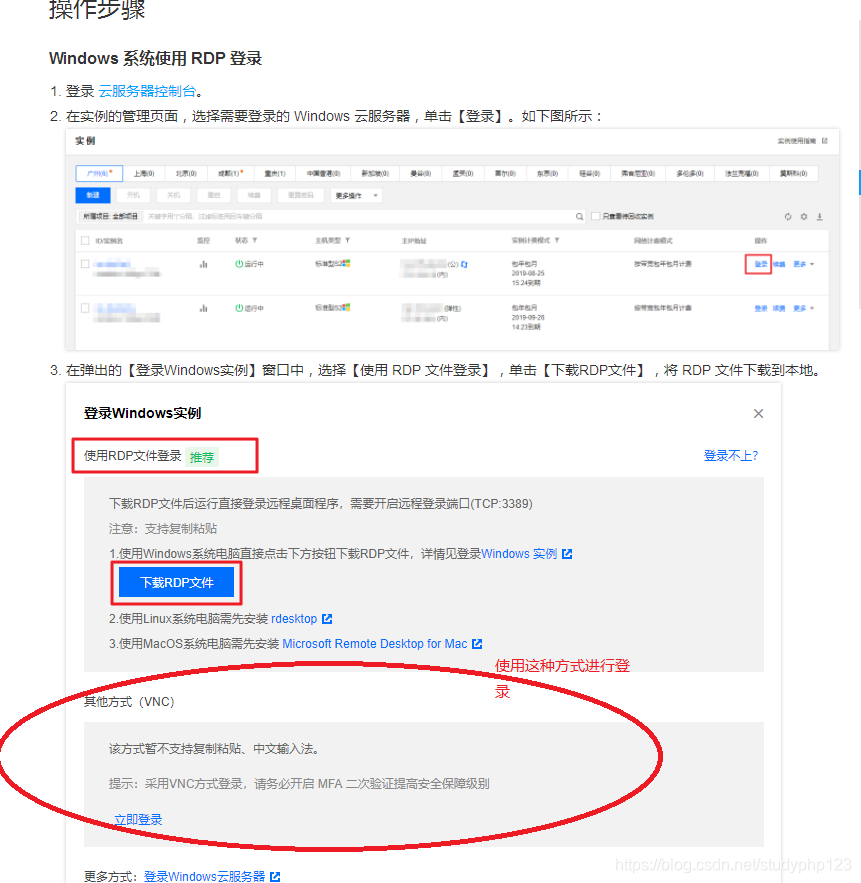861x883 pixels.
Task: Open the 更多操作 dropdown
Action: point(356,195)
